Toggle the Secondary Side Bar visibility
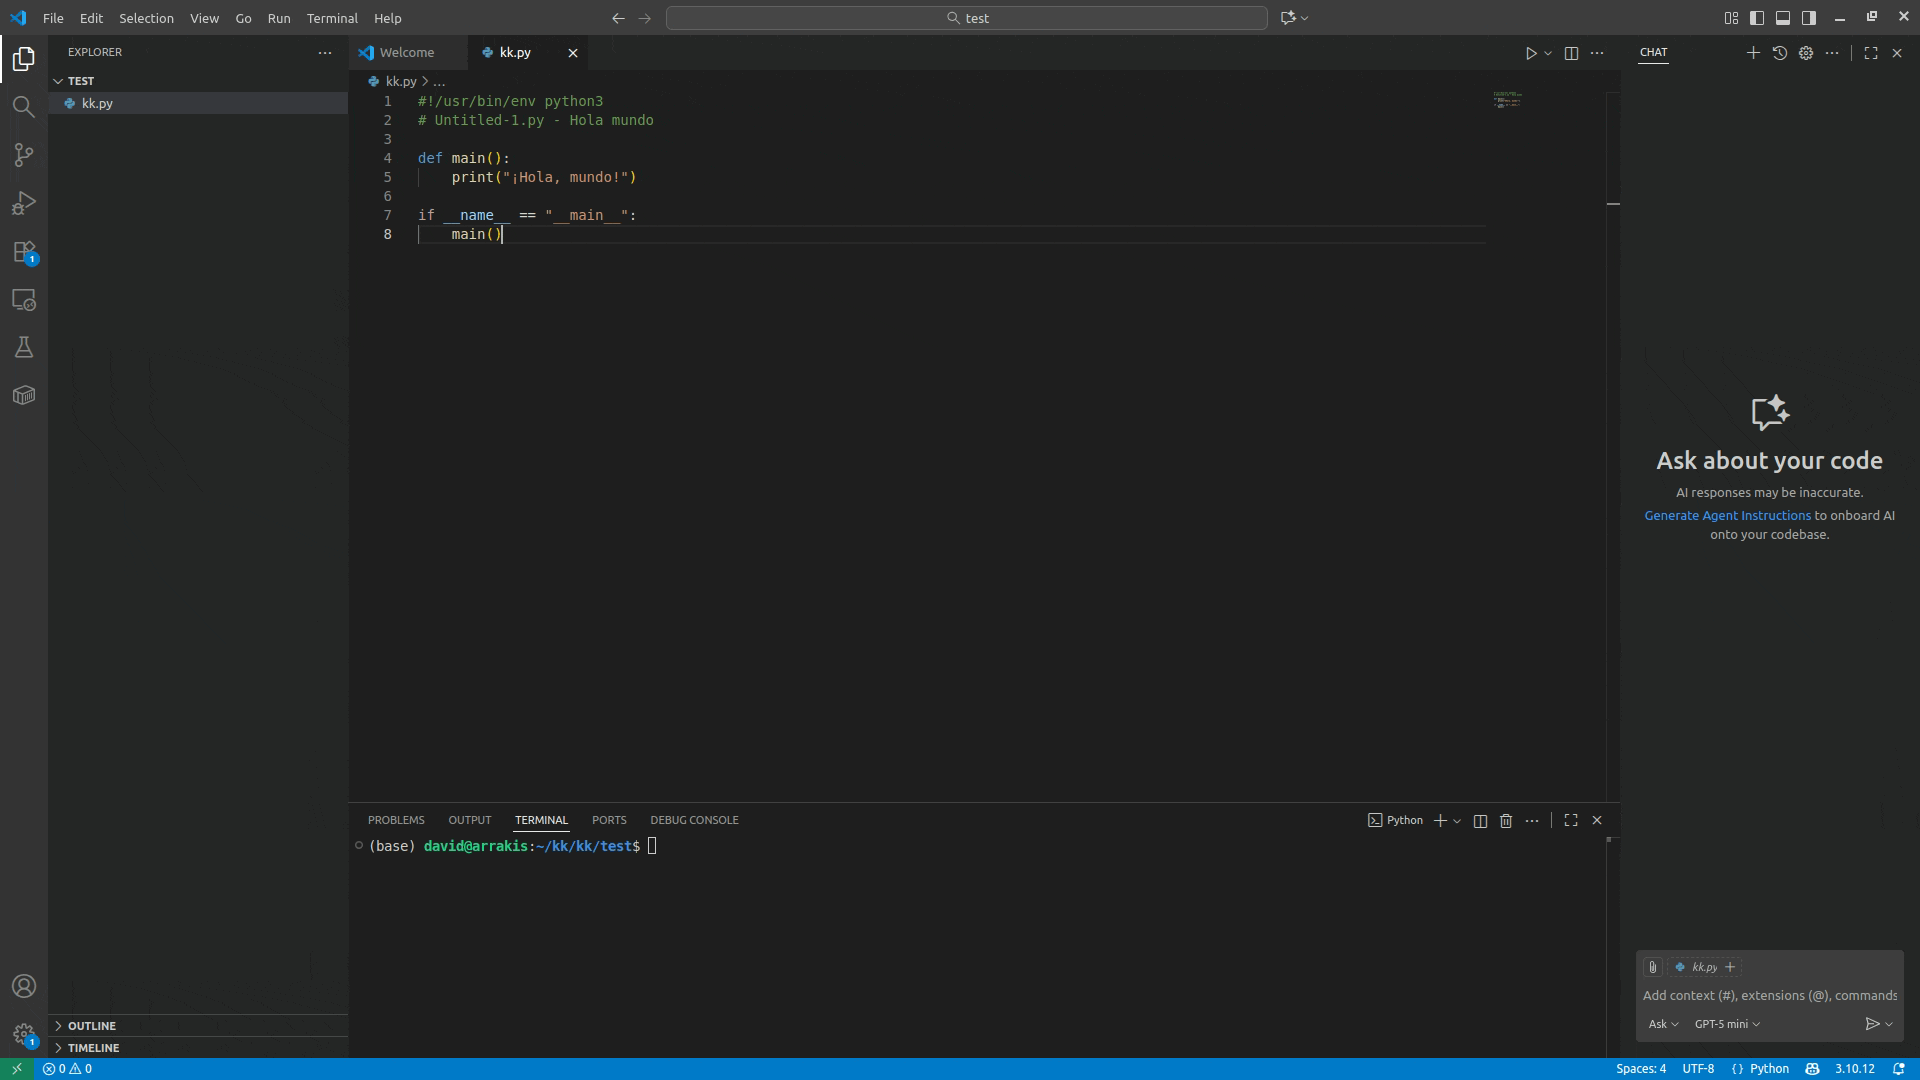 [x=1809, y=17]
